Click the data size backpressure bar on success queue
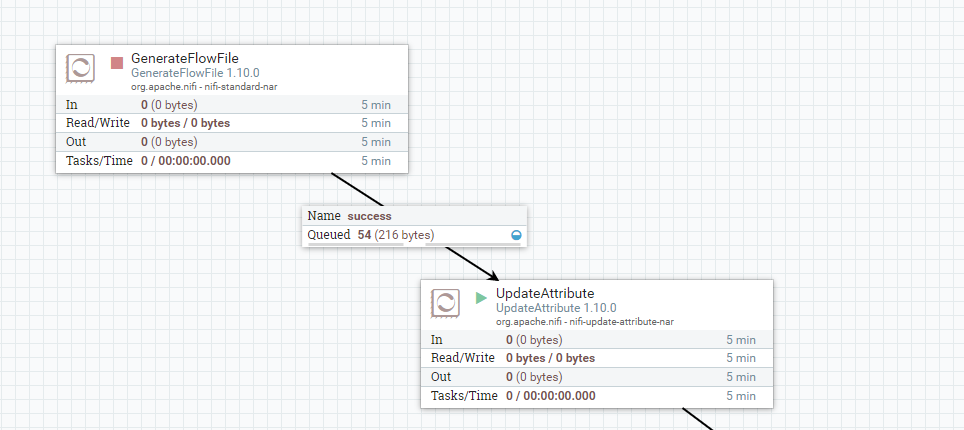Screen dimensions: 964x430 tap(473, 244)
